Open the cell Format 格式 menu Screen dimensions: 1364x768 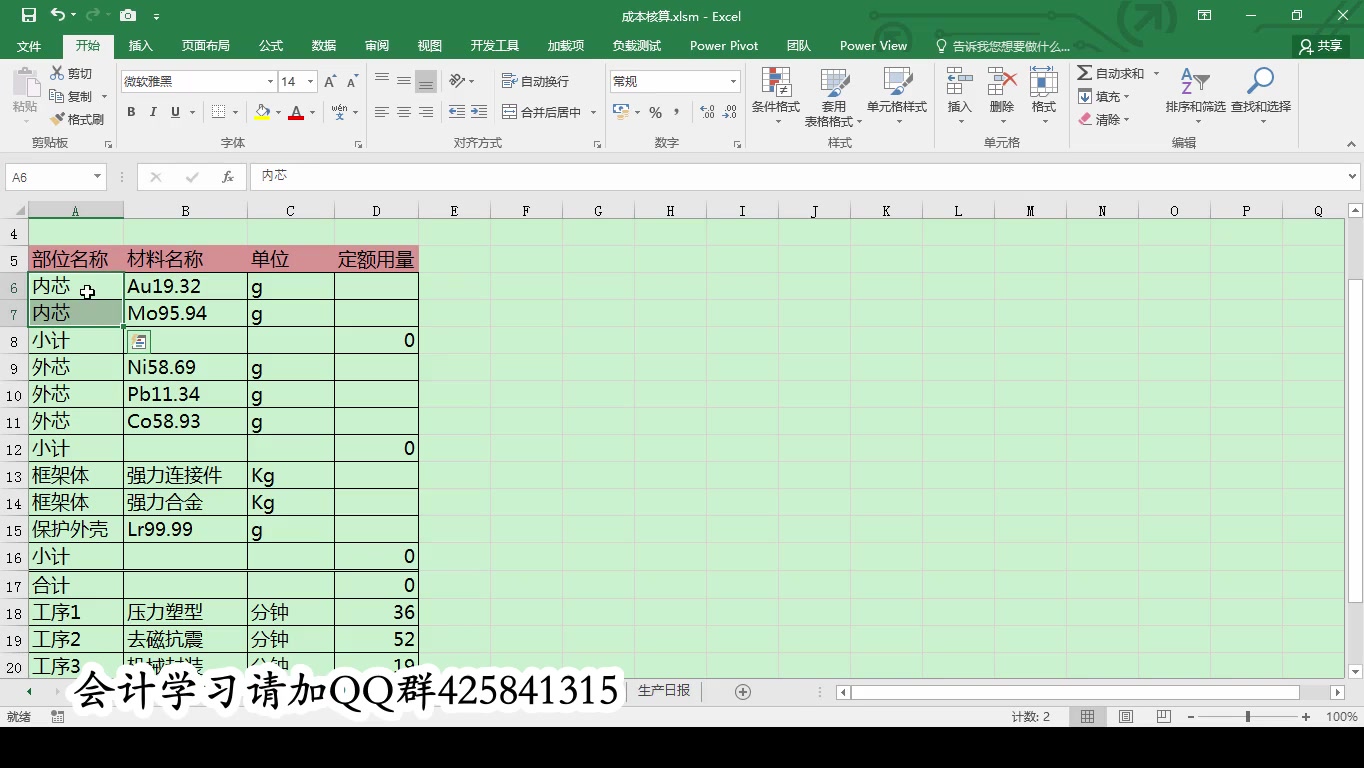click(x=1043, y=97)
